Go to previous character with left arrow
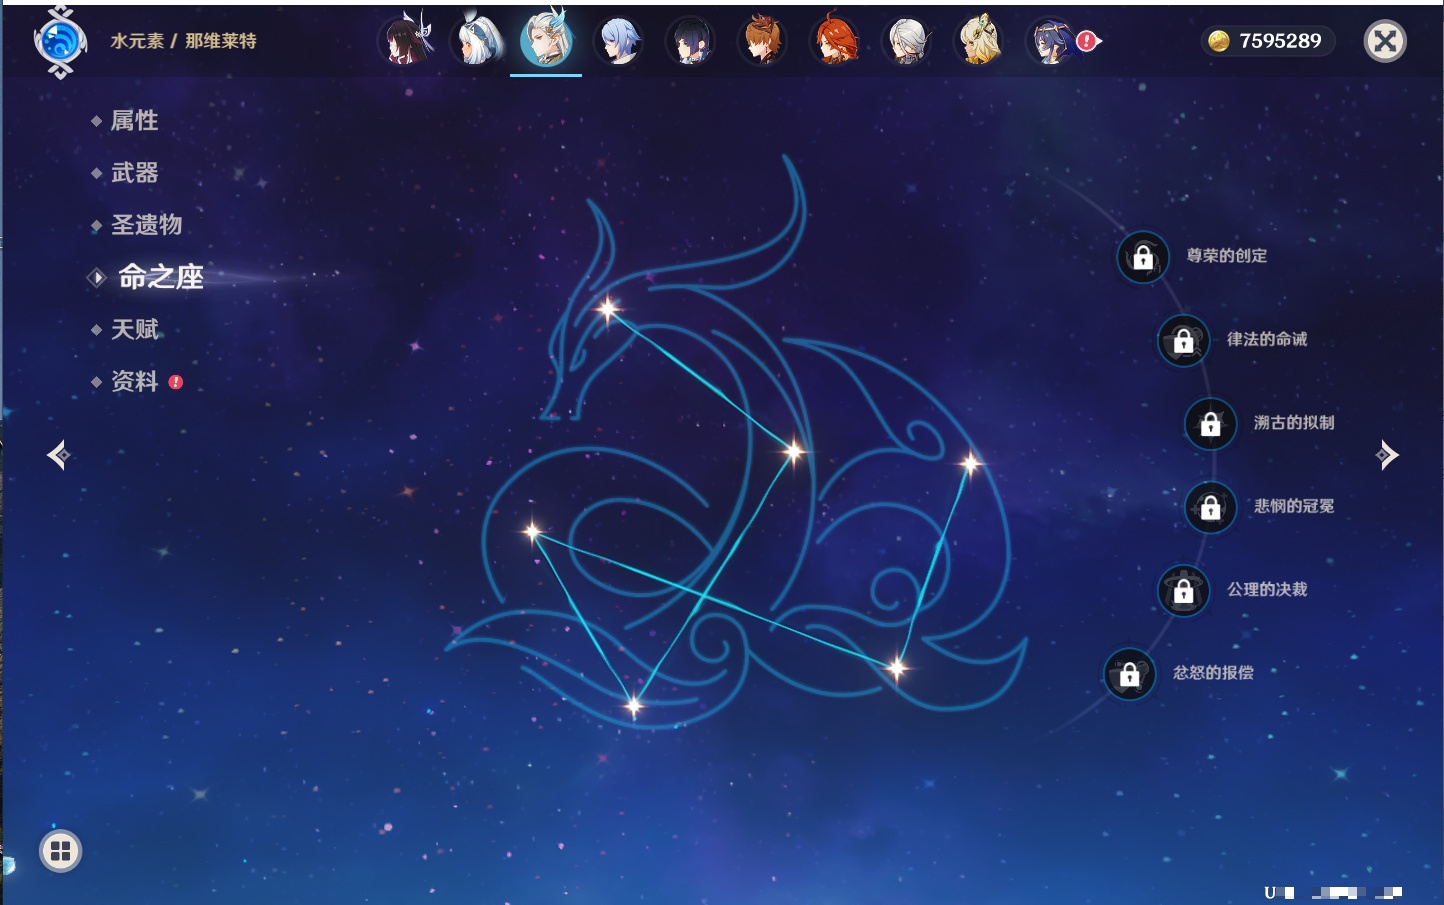This screenshot has height=905, width=1444. pos(58,455)
